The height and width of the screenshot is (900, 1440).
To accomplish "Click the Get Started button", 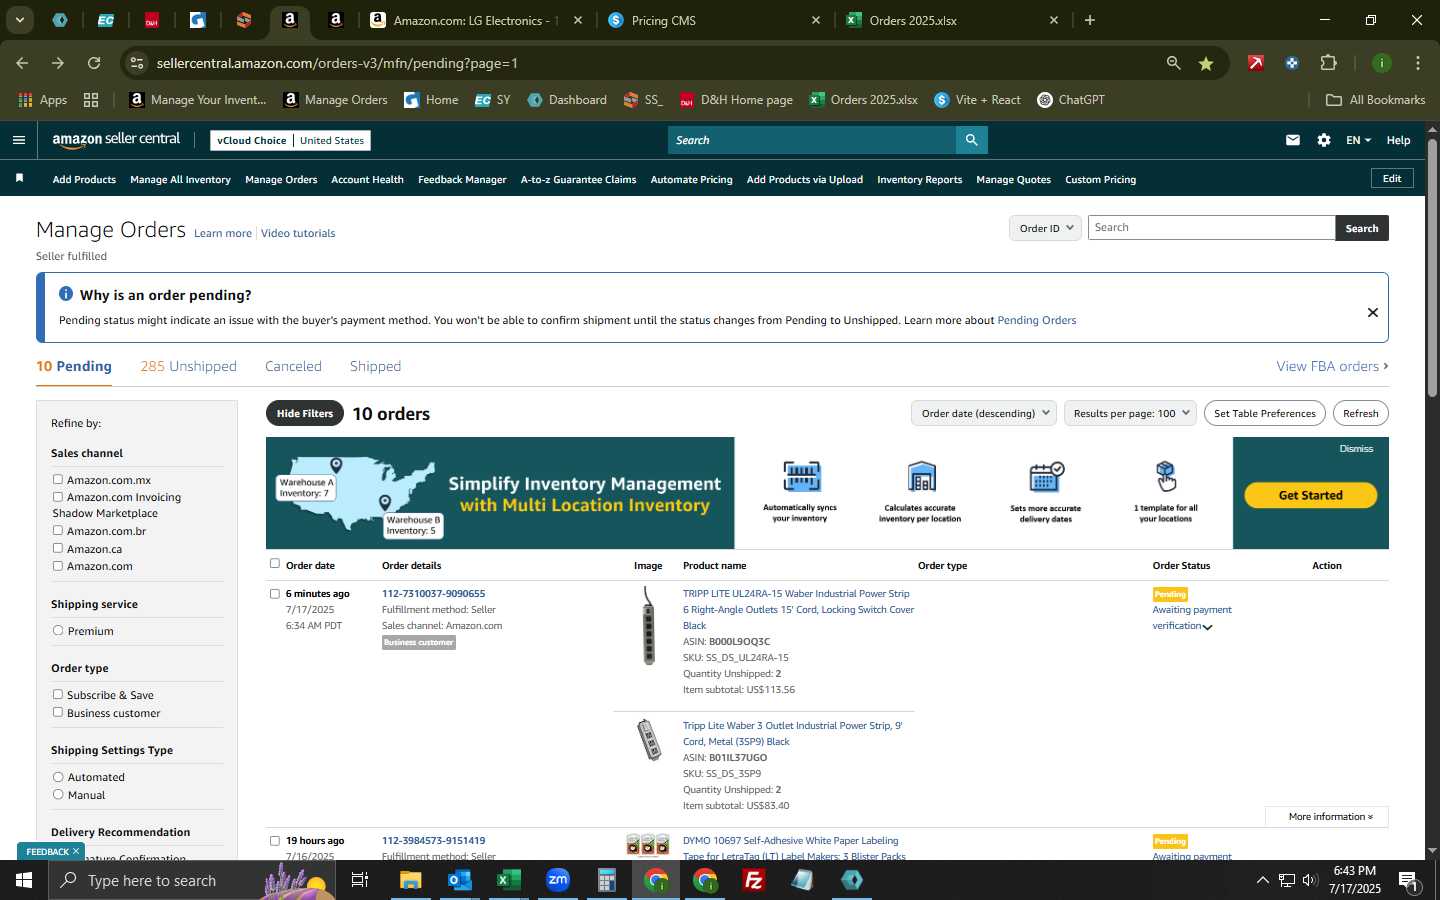I will tap(1310, 495).
